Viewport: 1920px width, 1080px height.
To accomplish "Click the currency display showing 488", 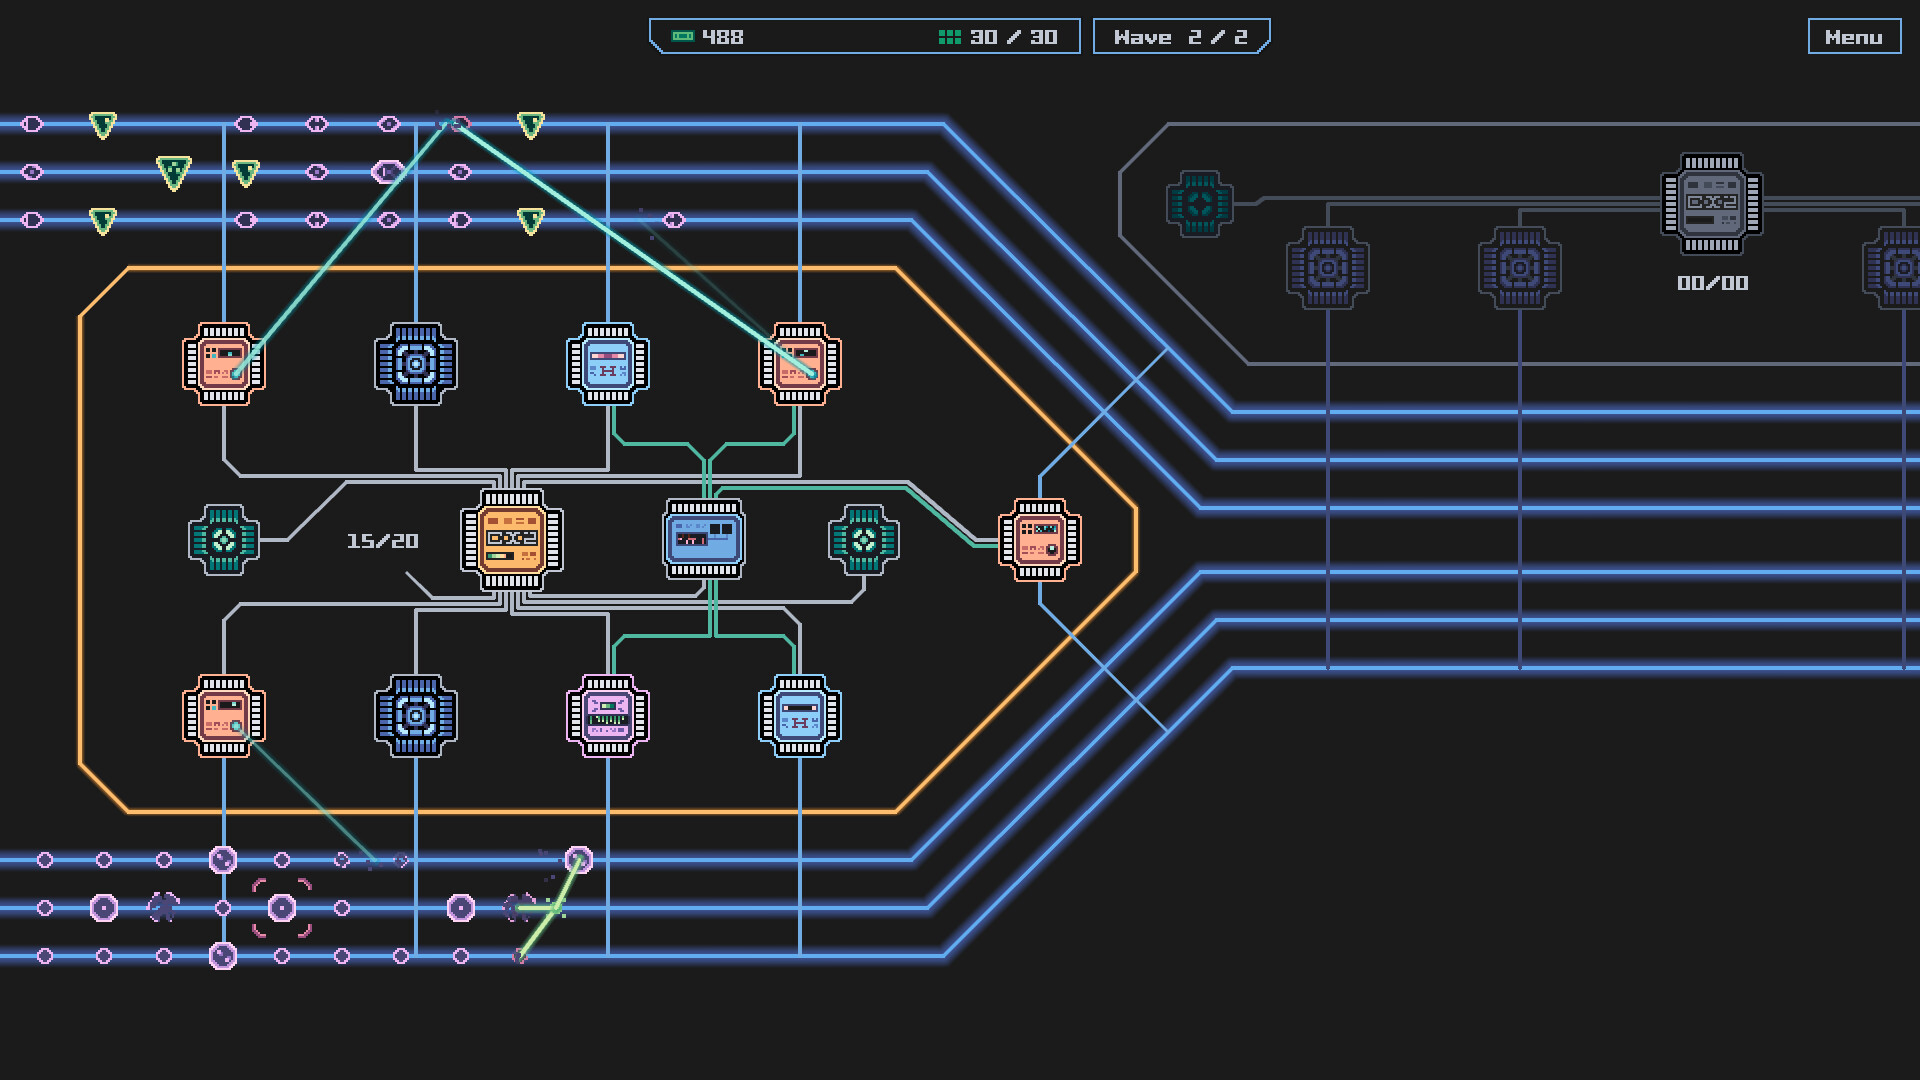I will pos(720,36).
